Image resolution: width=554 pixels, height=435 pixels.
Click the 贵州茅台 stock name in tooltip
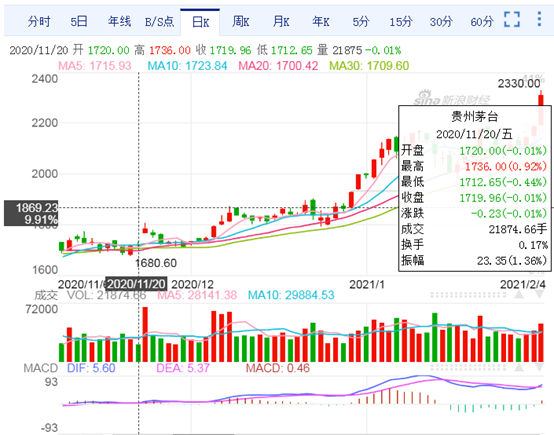(x=475, y=116)
